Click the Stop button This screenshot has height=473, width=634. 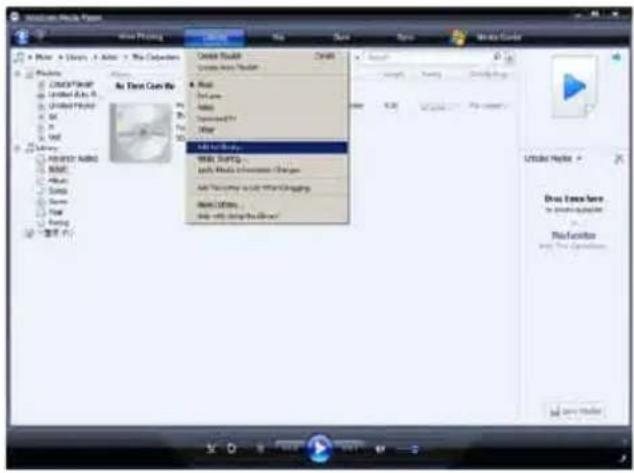(260, 449)
